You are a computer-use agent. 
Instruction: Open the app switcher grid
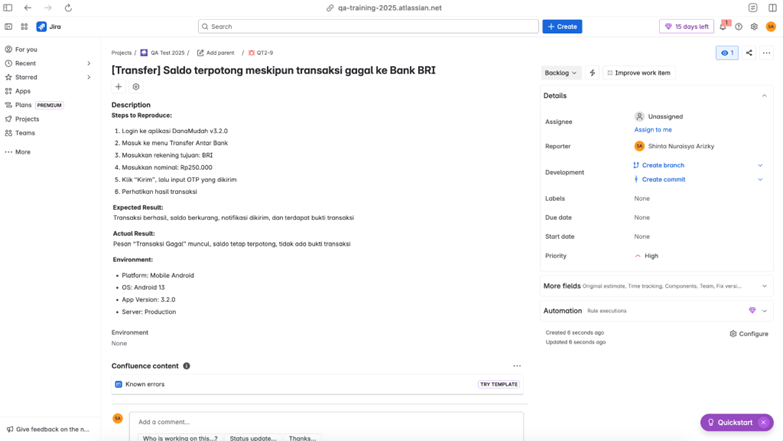[x=24, y=26]
